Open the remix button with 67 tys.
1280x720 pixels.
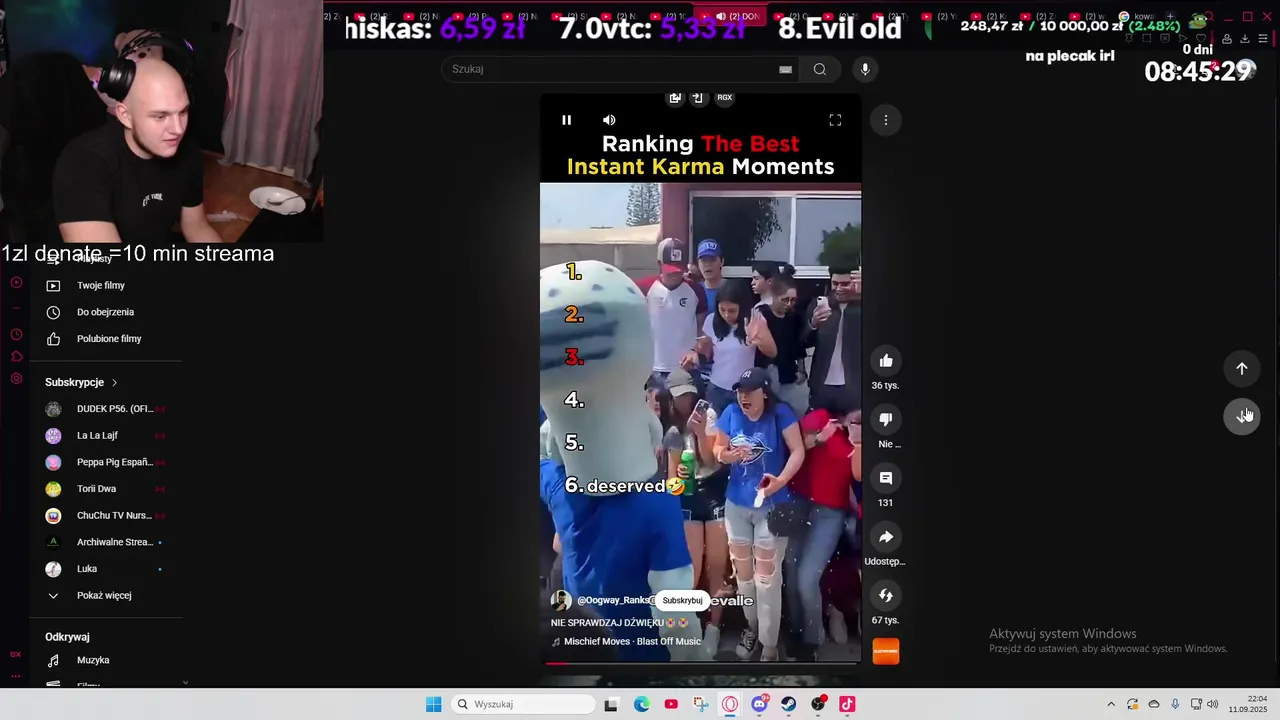point(886,596)
